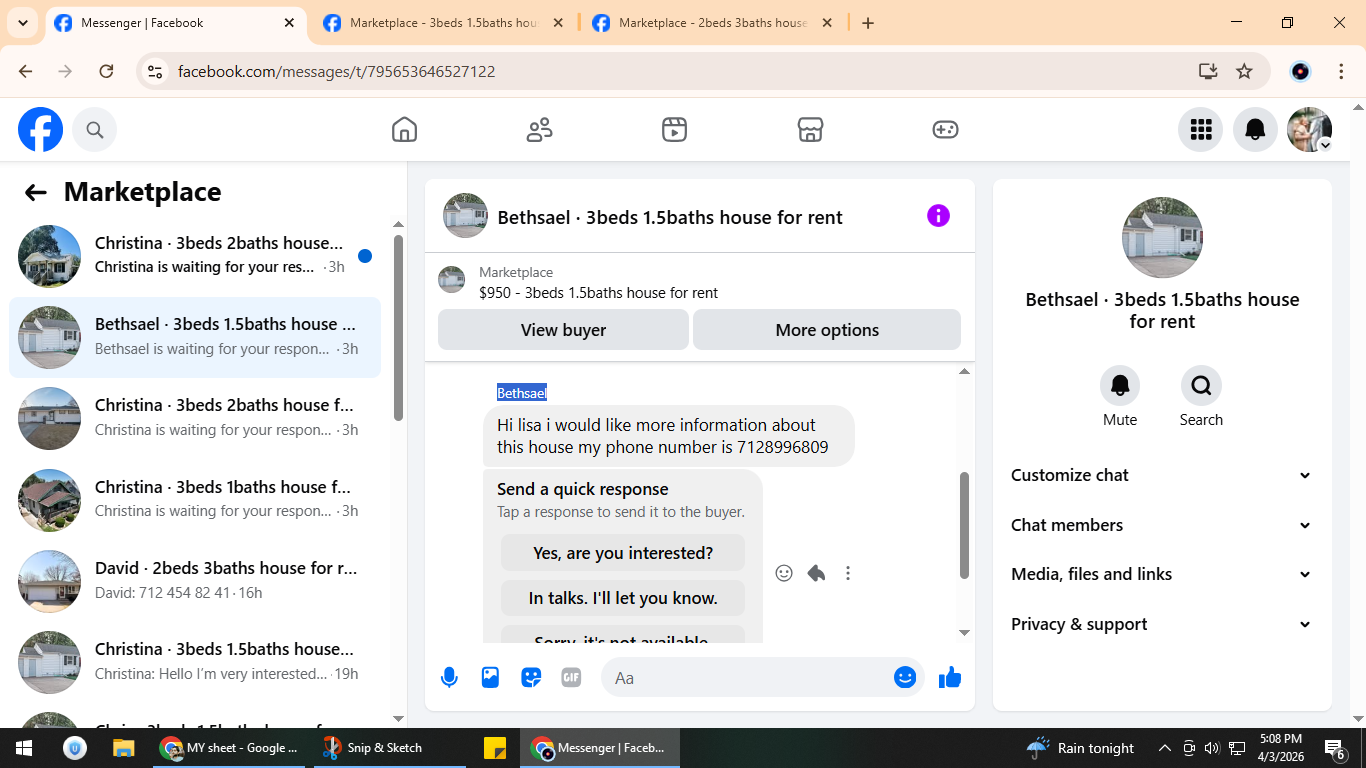Image resolution: width=1366 pixels, height=768 pixels.
Task: Open Sticky Notes taskbar icon
Action: [x=494, y=748]
